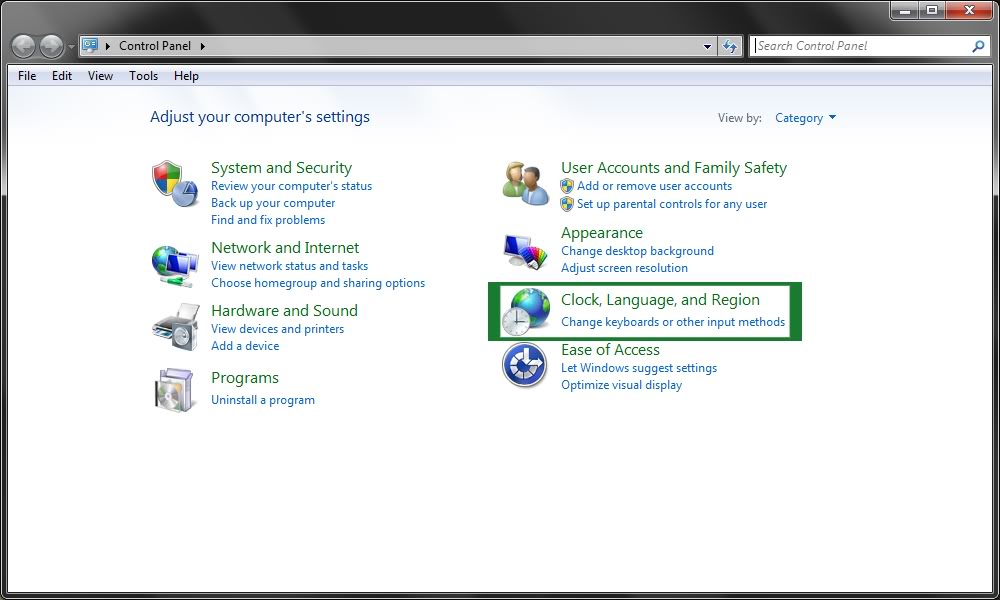The image size is (1000, 600).
Task: Click the Ease of Access icon
Action: pyautogui.click(x=525, y=365)
